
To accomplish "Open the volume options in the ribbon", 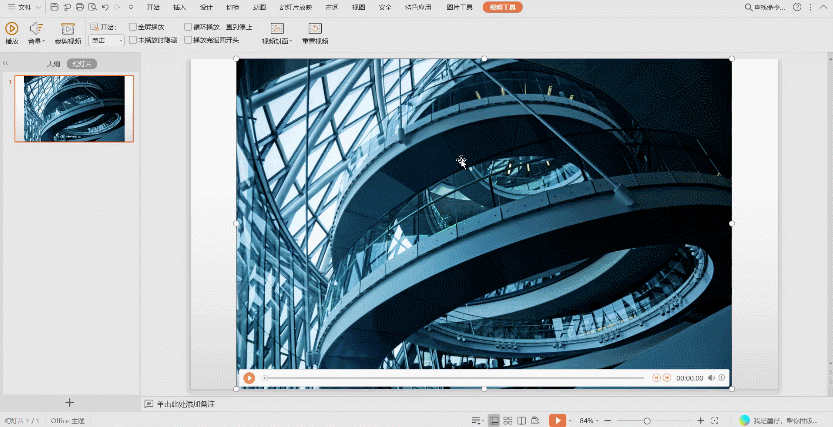I will [36, 30].
